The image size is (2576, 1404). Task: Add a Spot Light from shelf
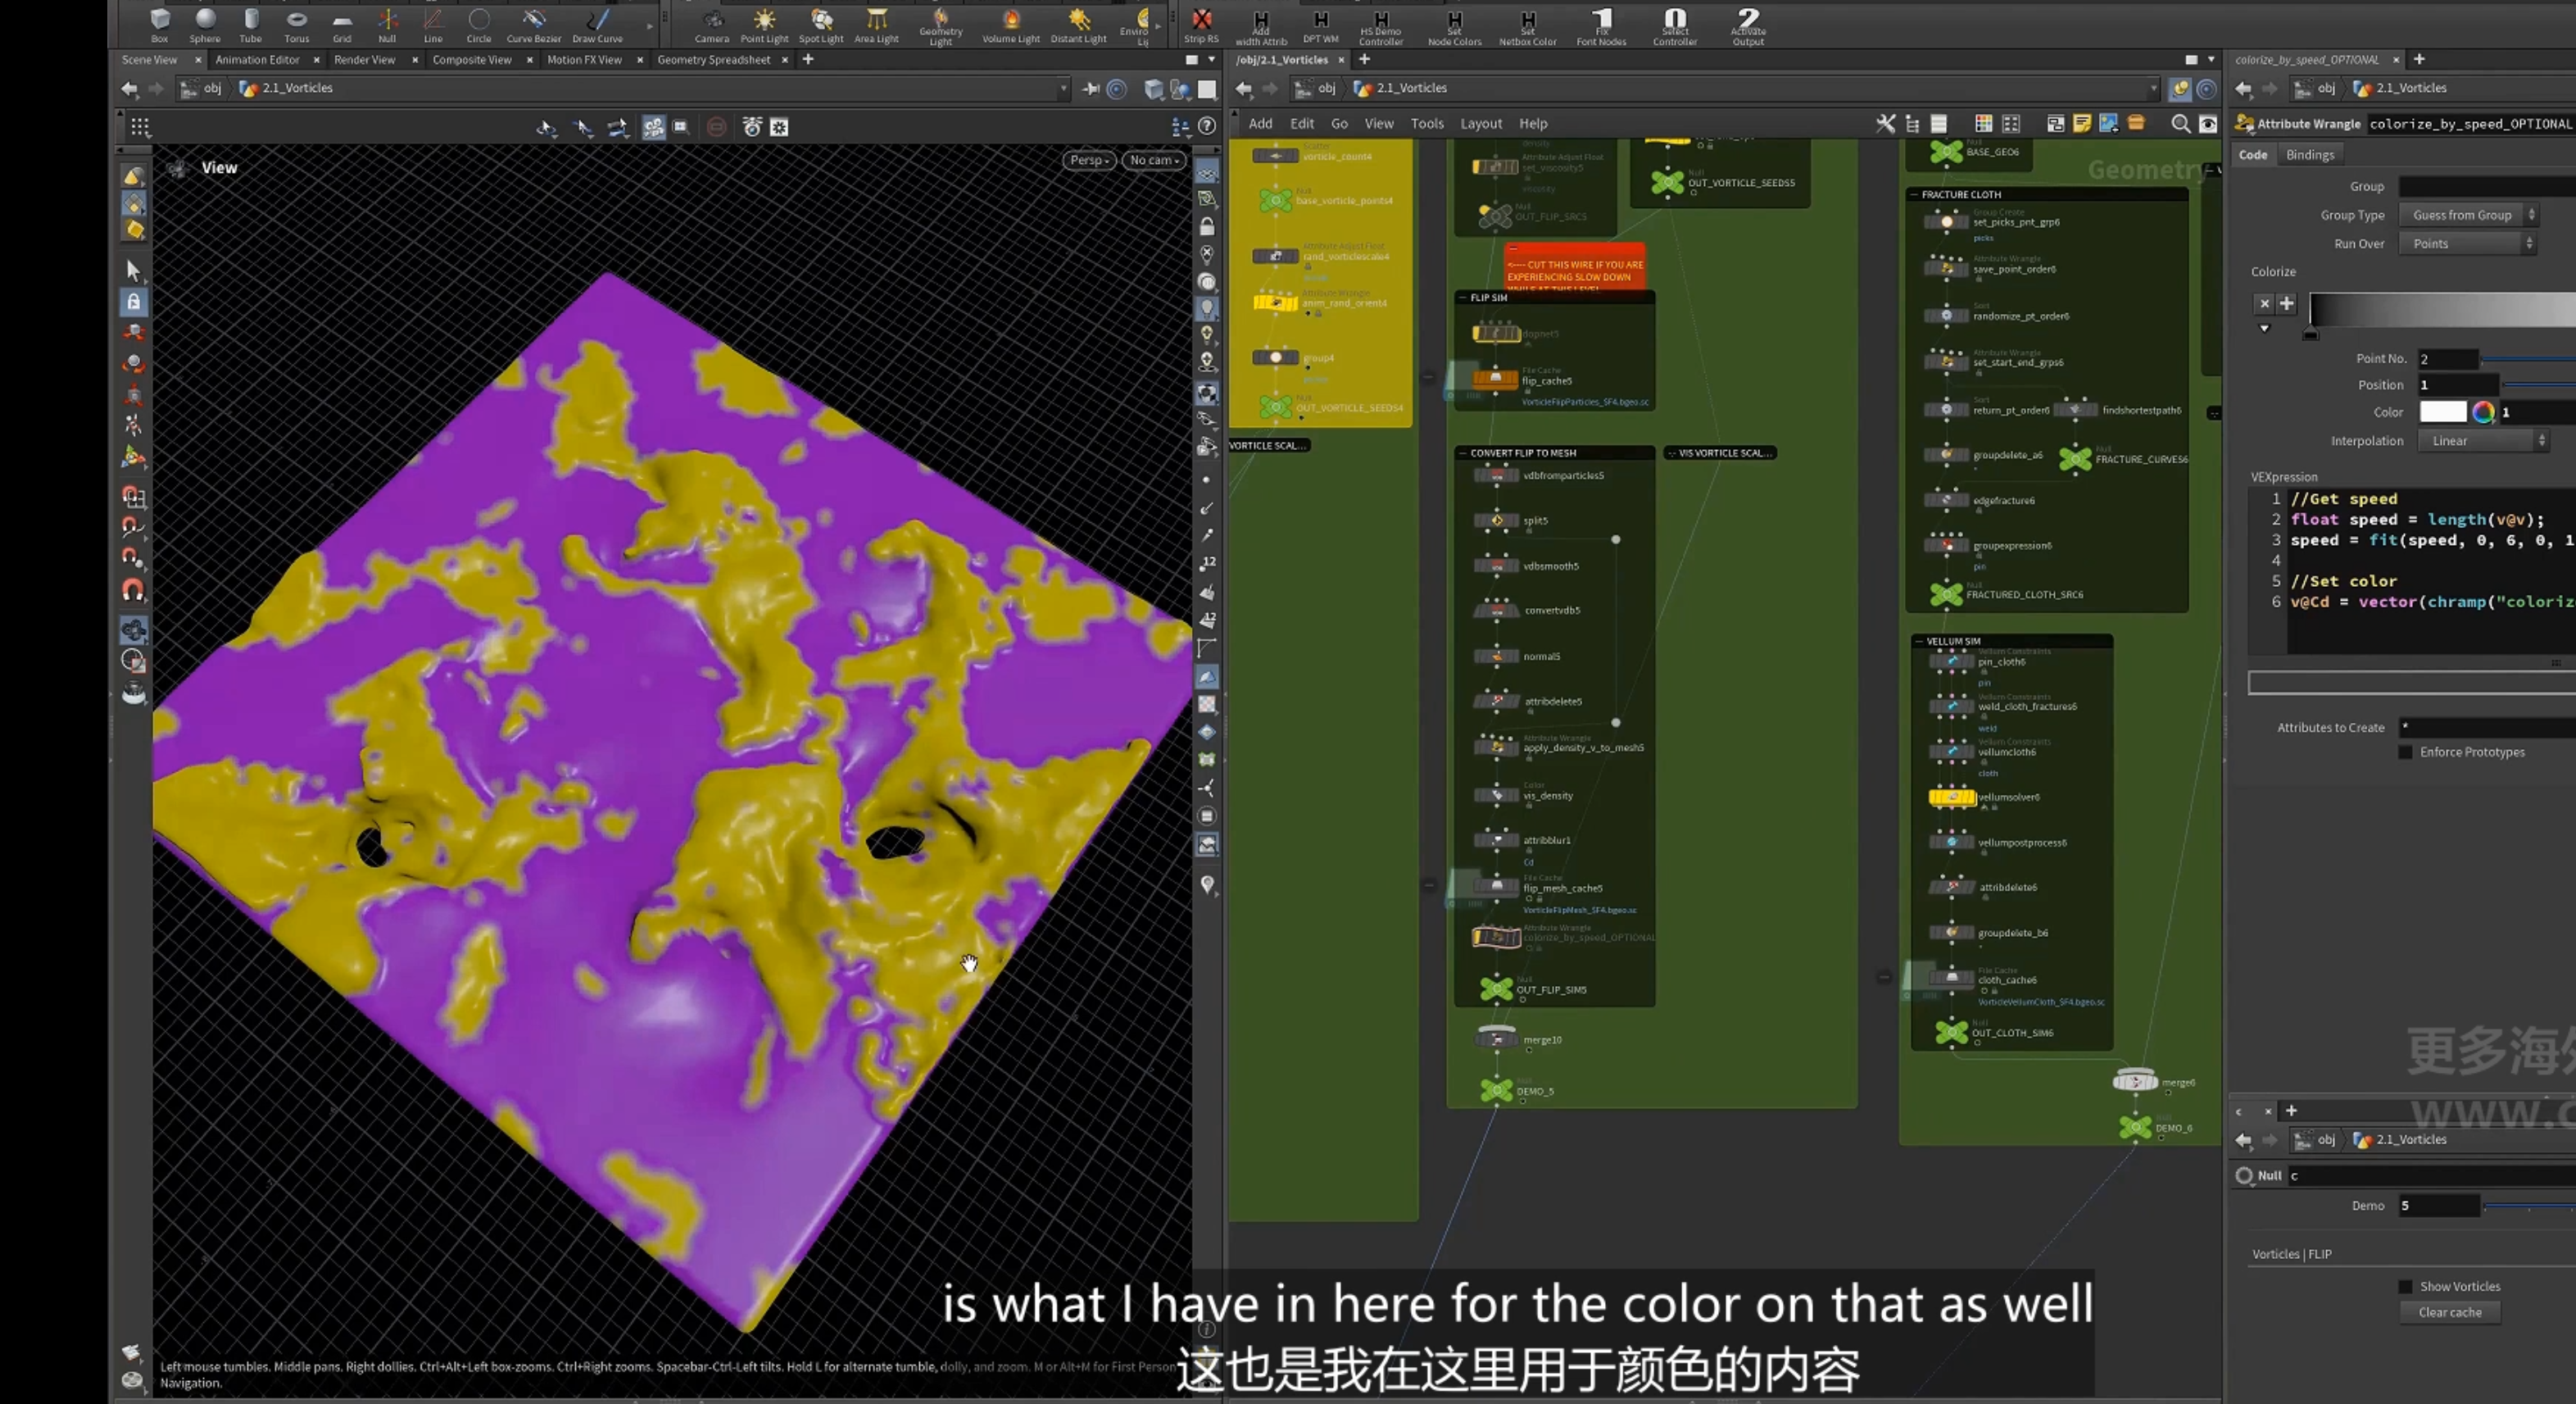click(x=821, y=25)
